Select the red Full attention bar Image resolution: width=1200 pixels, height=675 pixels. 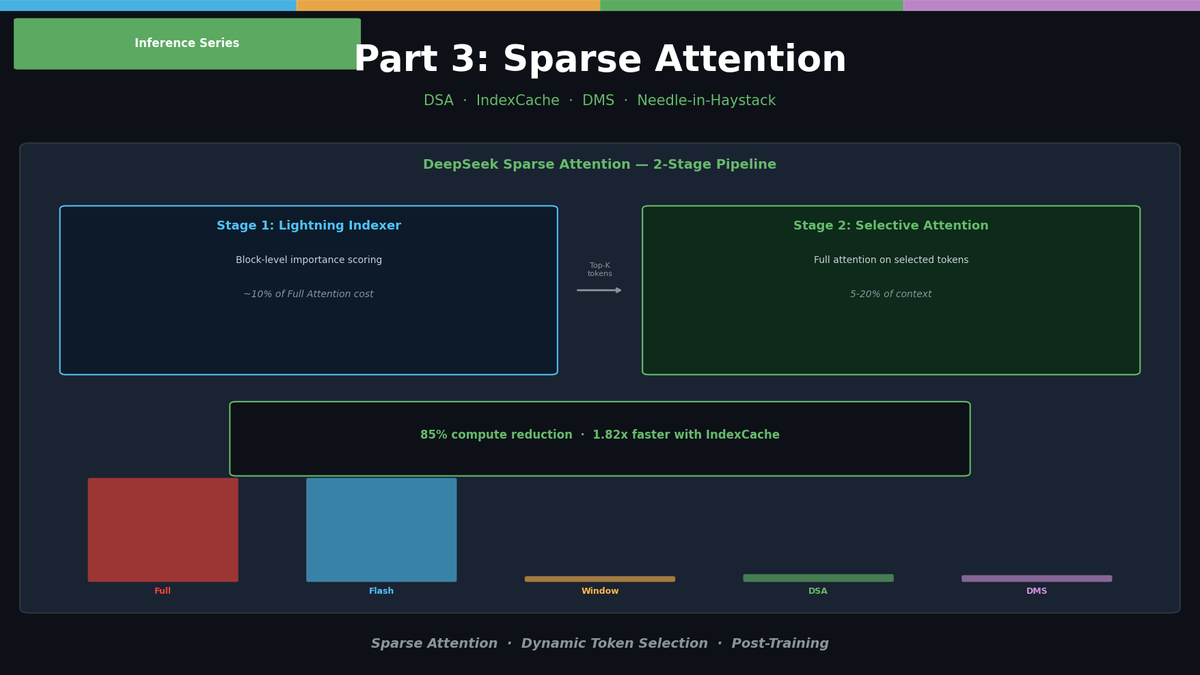click(x=162, y=529)
